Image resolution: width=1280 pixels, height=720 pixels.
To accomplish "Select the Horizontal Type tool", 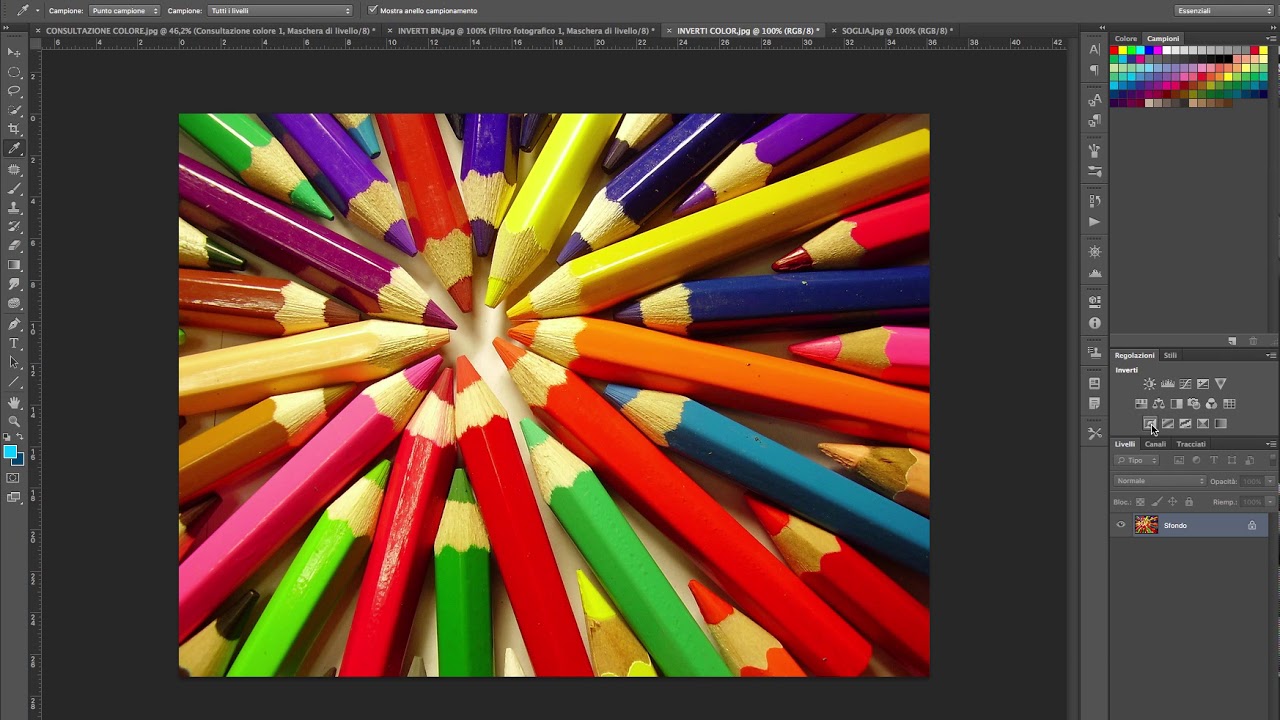I will [x=14, y=343].
